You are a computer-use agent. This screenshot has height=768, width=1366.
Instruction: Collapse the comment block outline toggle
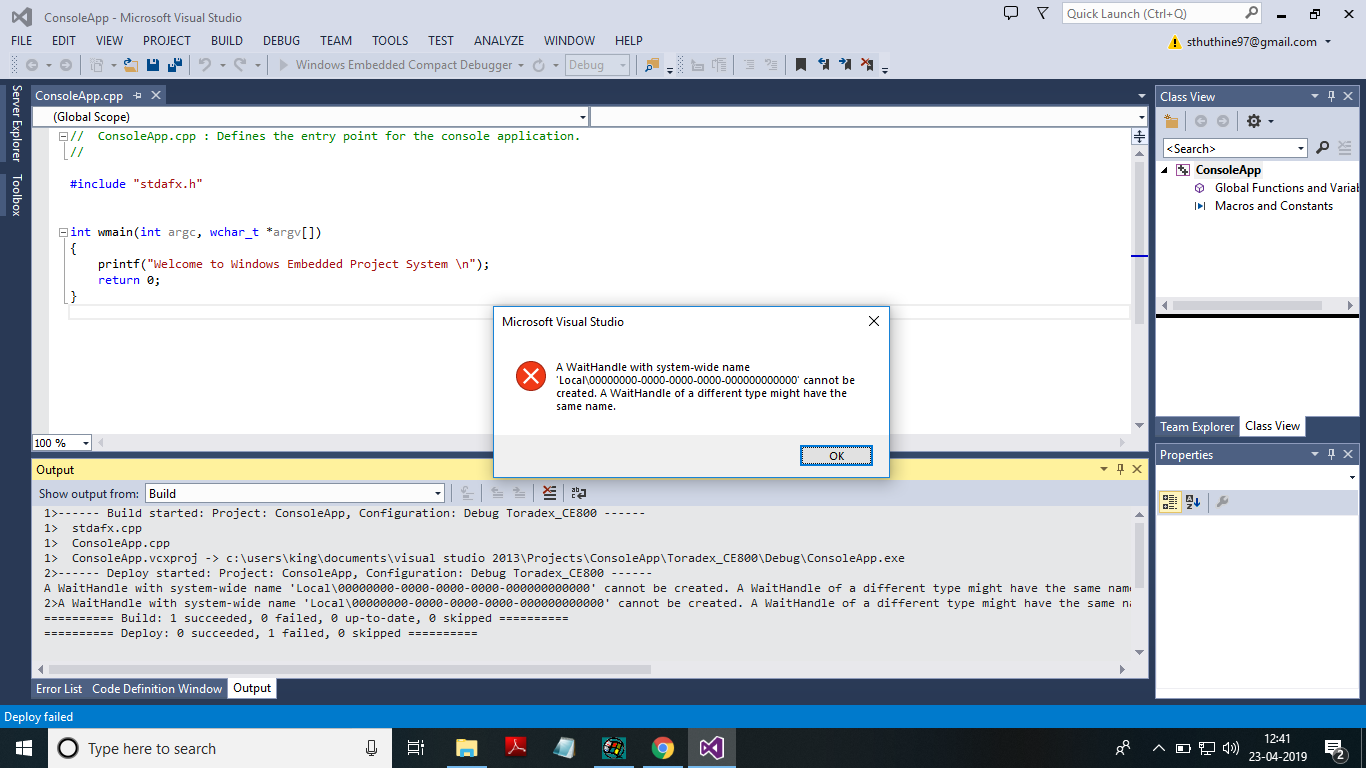63,136
